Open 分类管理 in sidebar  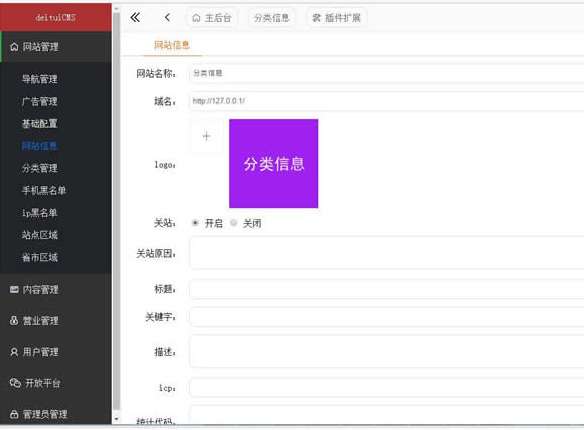click(x=39, y=168)
